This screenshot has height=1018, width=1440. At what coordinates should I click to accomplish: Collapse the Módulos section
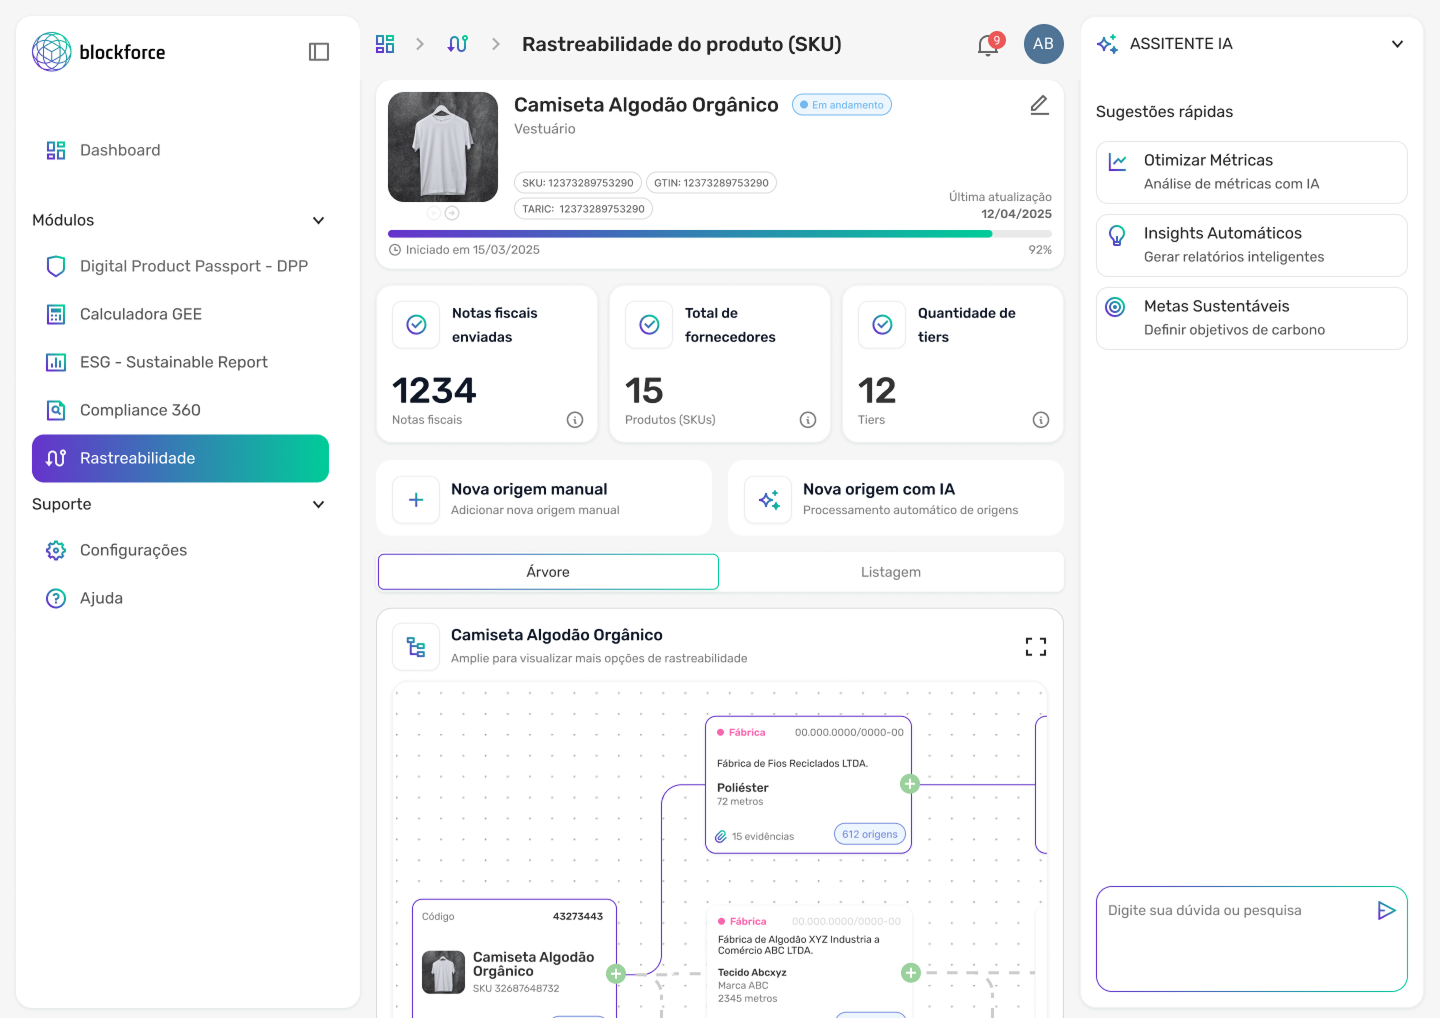[x=319, y=220]
